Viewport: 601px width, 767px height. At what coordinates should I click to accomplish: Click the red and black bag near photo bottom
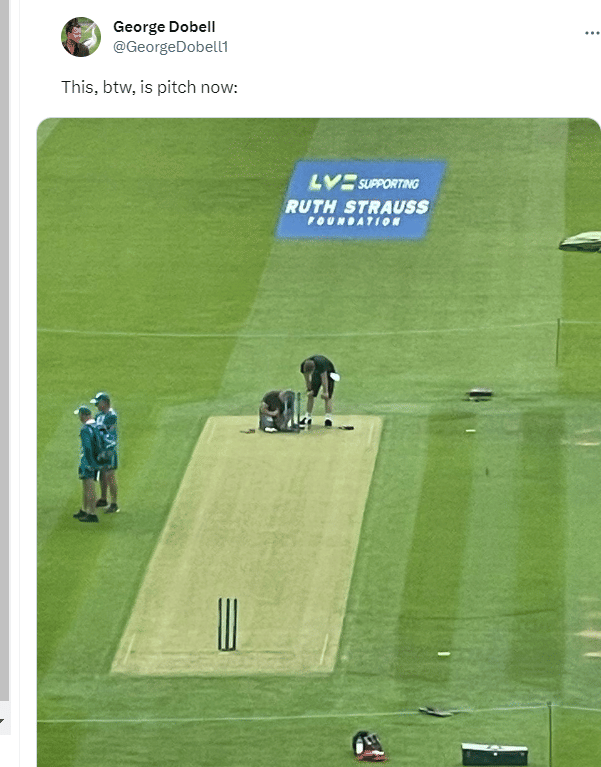tap(369, 745)
